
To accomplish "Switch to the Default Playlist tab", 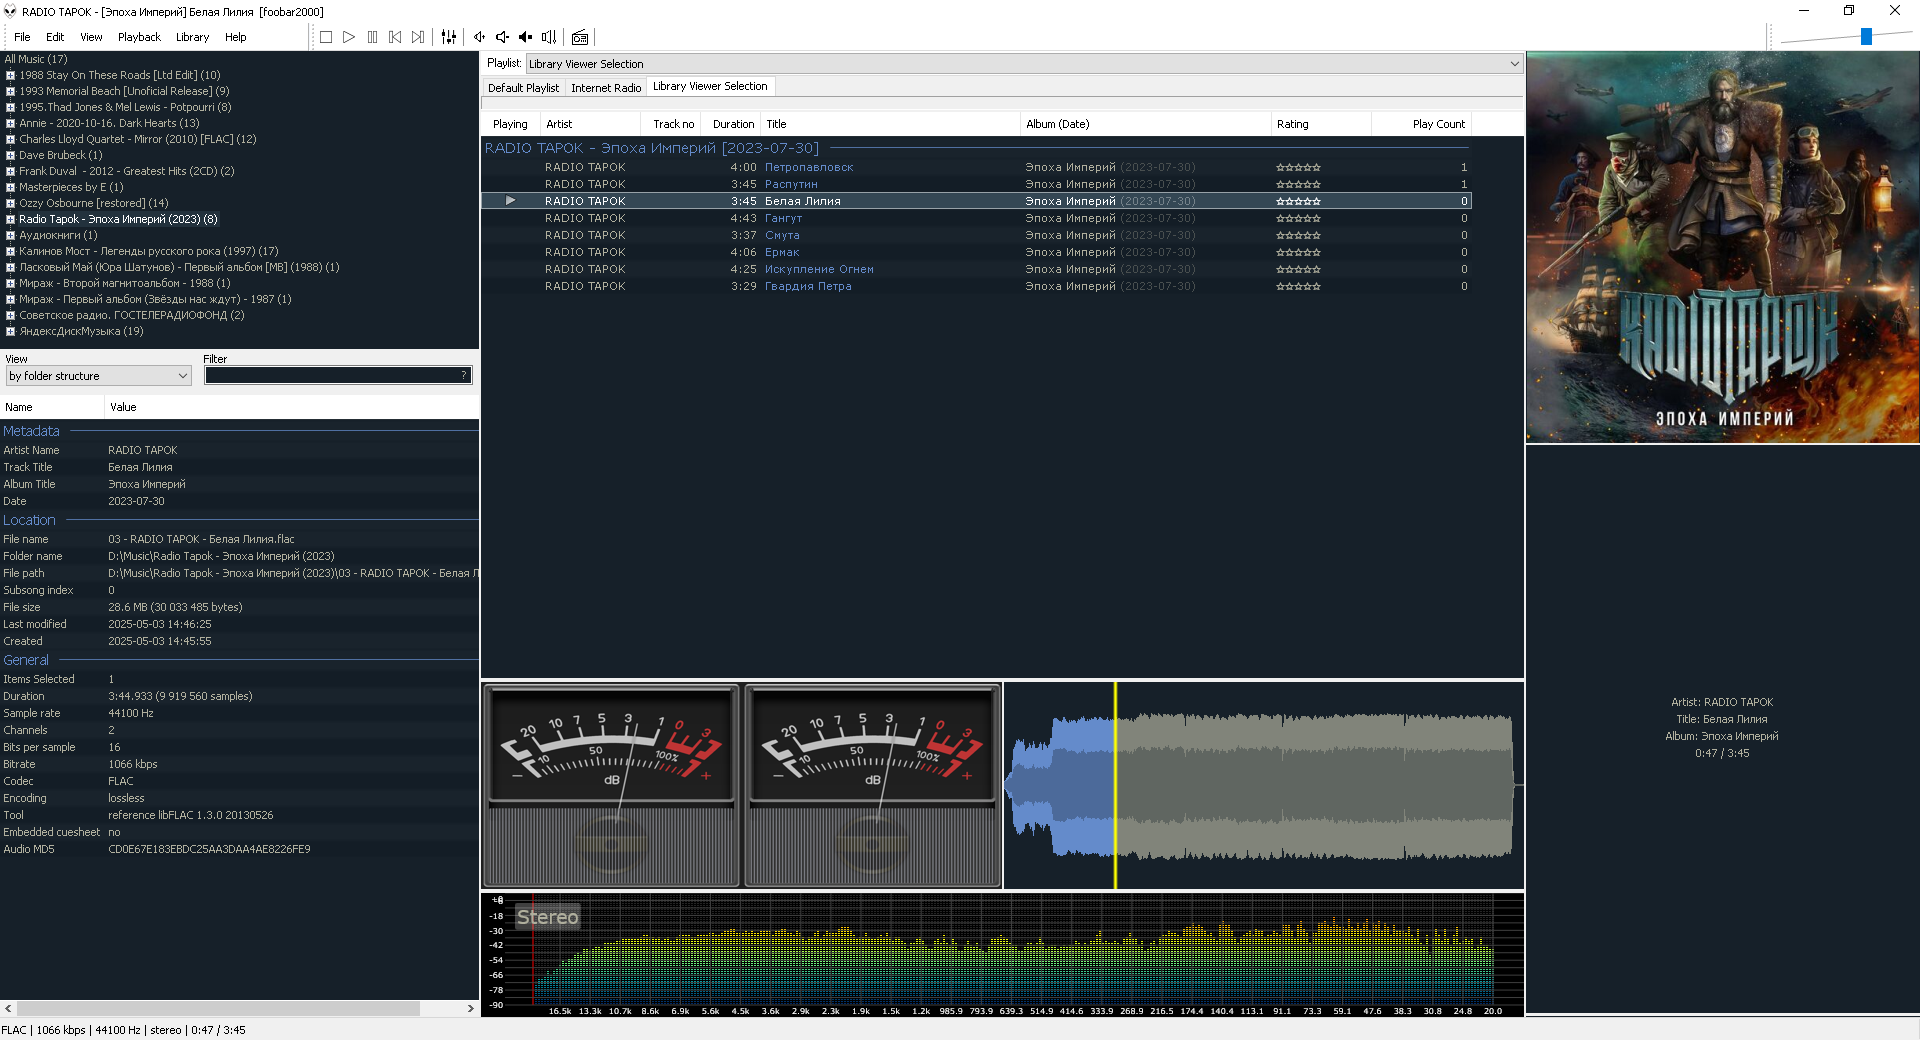I will point(523,88).
